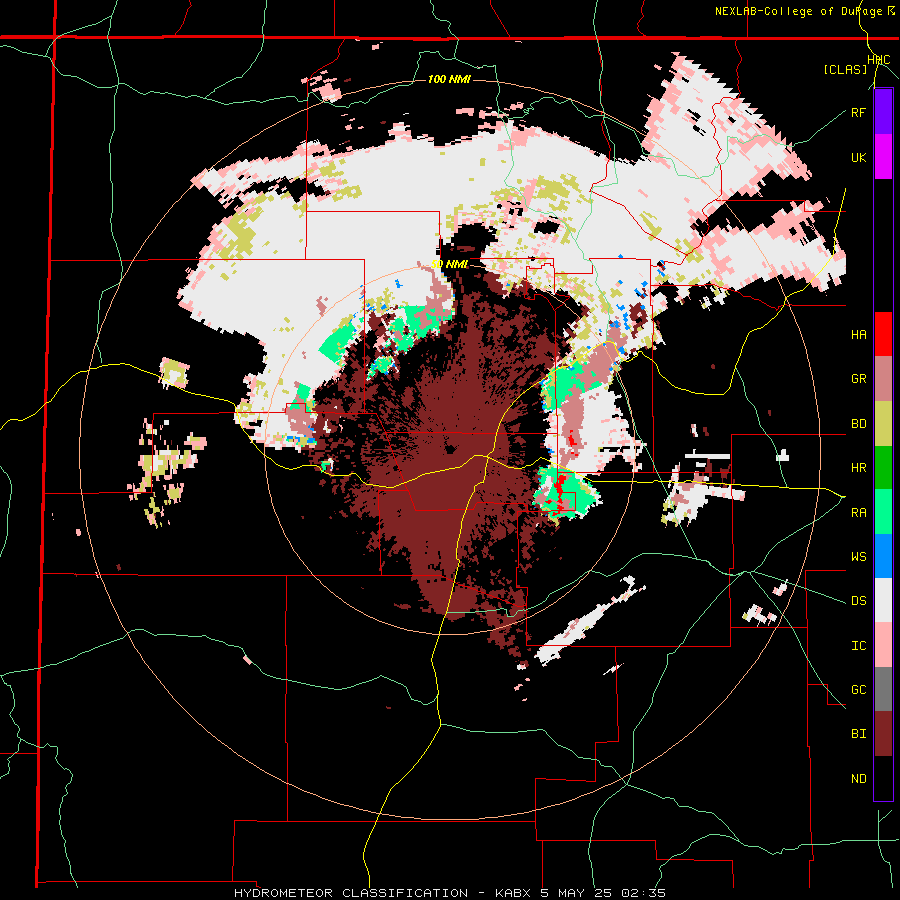Viewport: 900px width, 900px height.
Task: Pick the HR heavy rain green swatch
Action: coord(883,468)
